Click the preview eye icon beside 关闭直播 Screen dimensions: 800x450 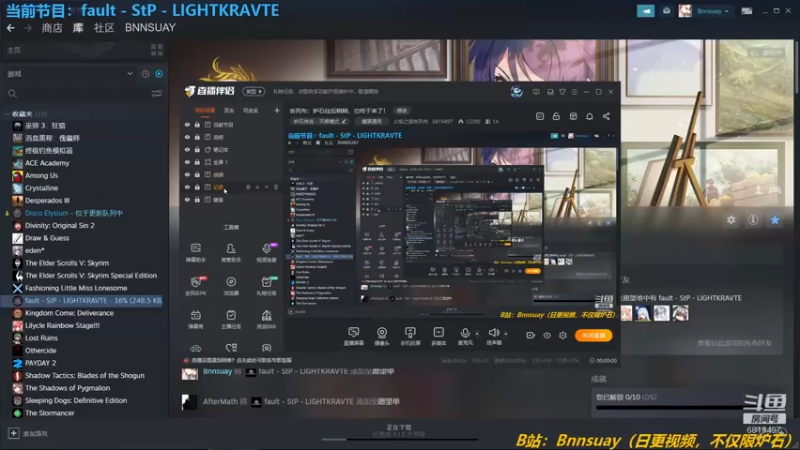[546, 335]
